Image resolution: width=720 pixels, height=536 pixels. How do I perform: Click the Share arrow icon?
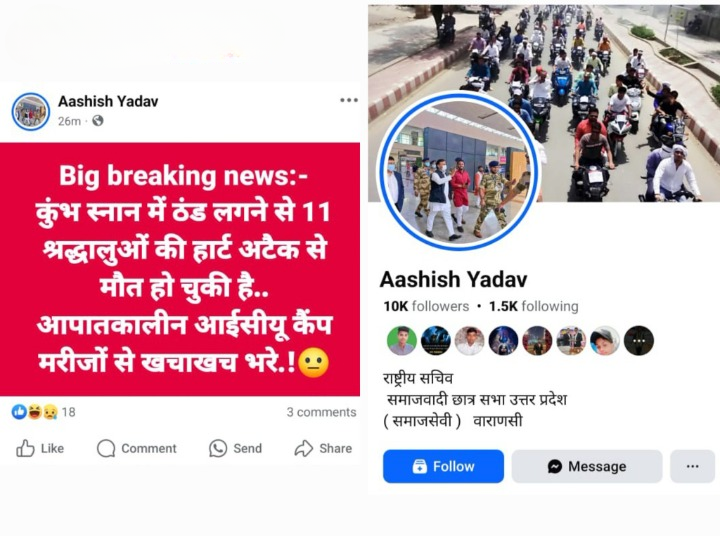pos(304,448)
